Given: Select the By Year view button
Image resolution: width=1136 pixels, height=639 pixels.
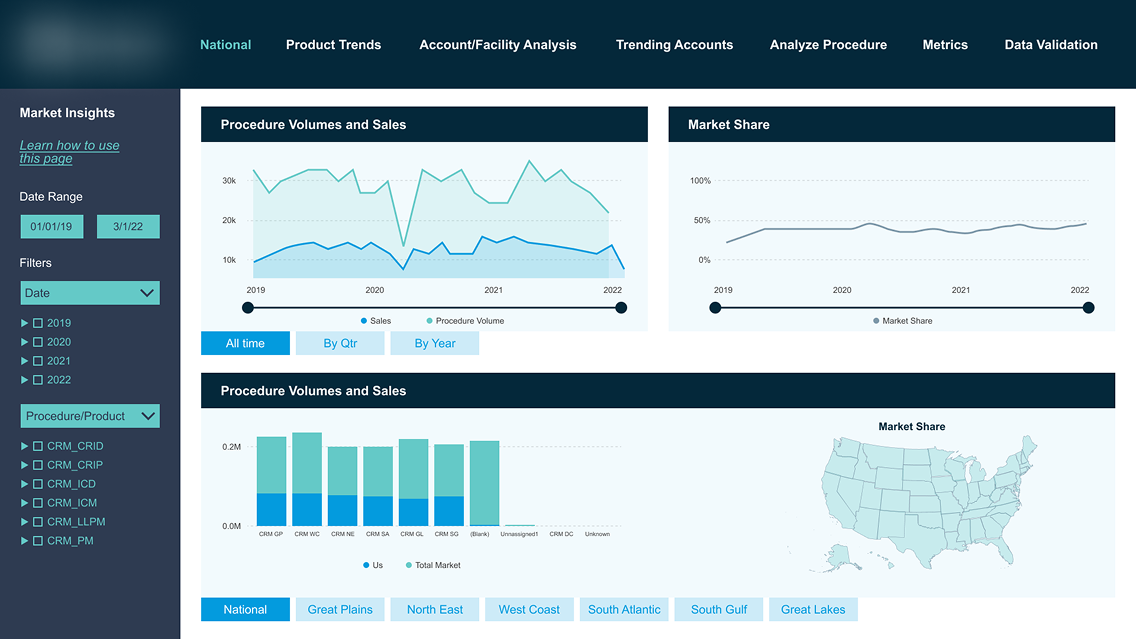Looking at the screenshot, I should click(x=435, y=343).
